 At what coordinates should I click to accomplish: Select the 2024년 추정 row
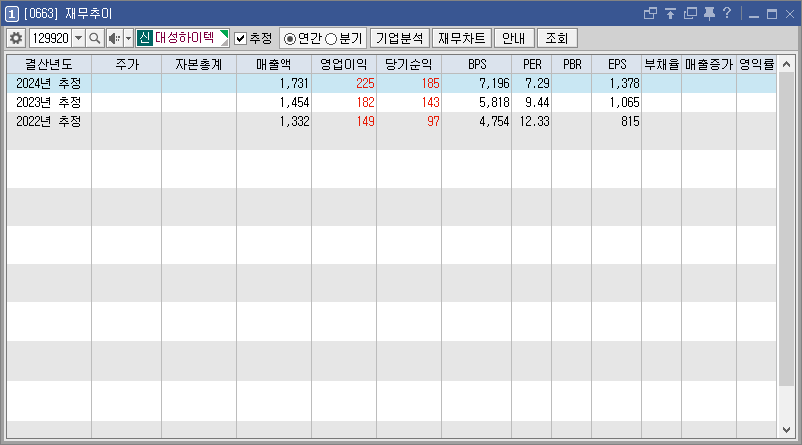(x=391, y=83)
